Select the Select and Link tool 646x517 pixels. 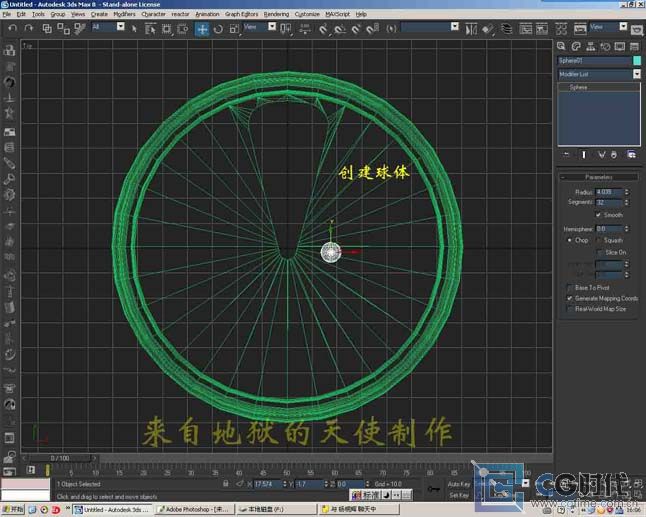(x=47, y=28)
